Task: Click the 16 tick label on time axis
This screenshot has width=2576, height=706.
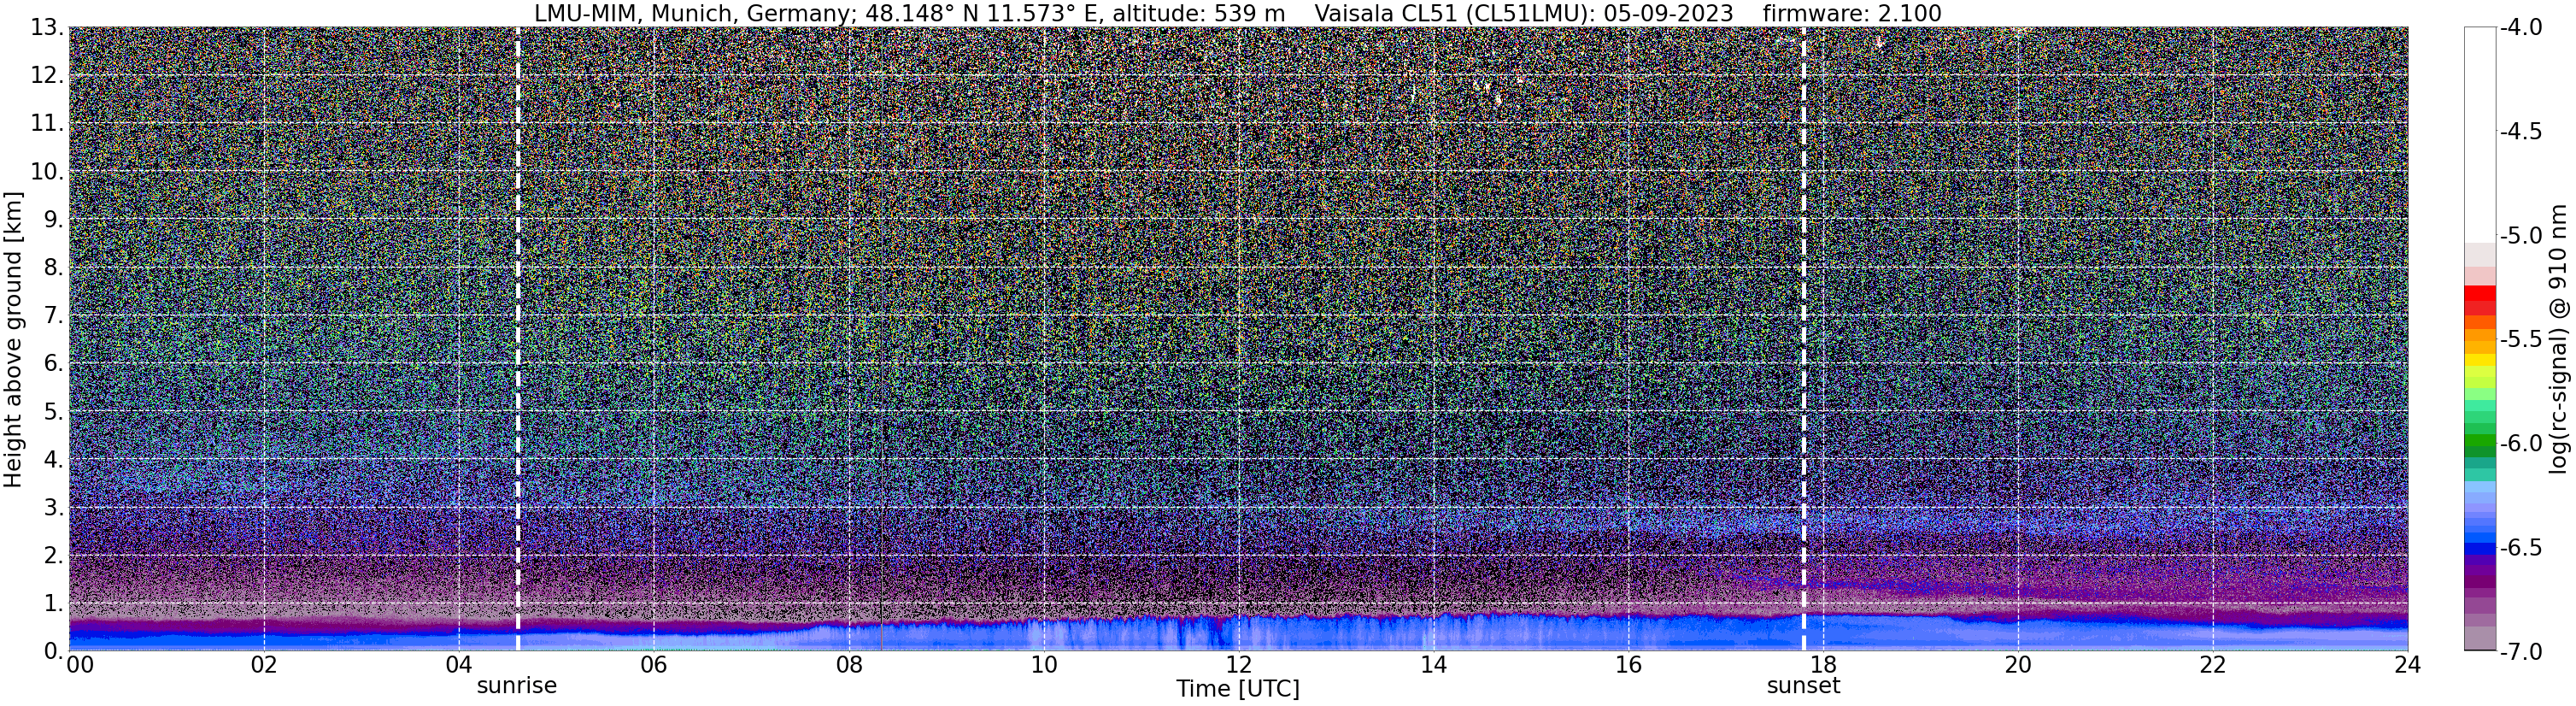Action: 1628,665
